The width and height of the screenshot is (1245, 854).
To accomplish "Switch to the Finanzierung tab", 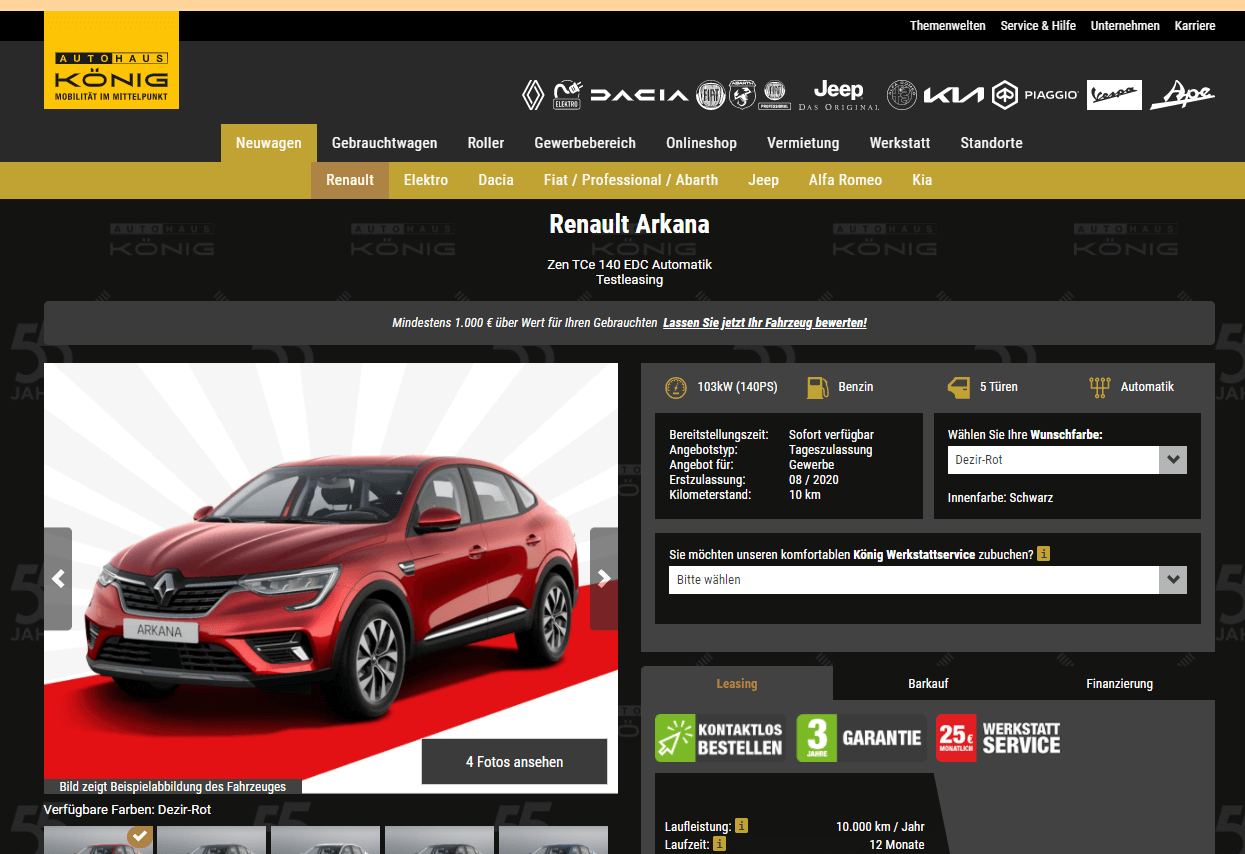I will pyautogui.click(x=1120, y=684).
